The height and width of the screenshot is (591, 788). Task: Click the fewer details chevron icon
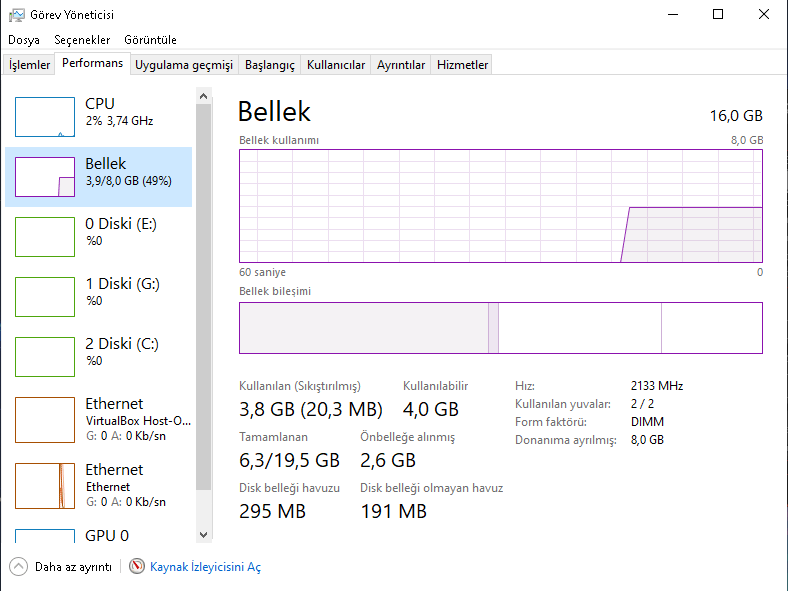tap(19, 567)
